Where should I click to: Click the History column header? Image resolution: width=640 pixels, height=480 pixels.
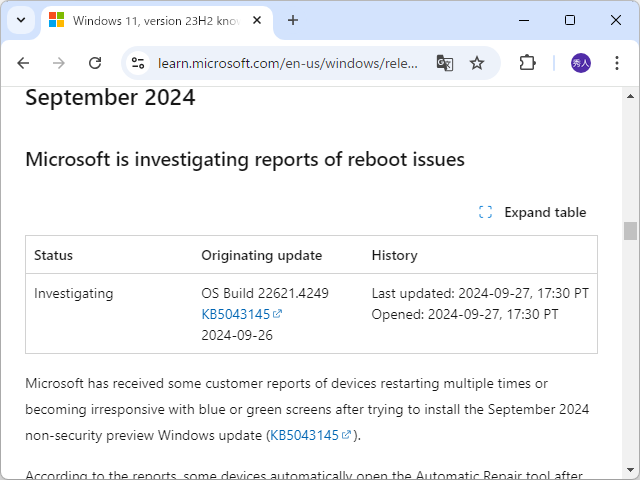click(394, 255)
